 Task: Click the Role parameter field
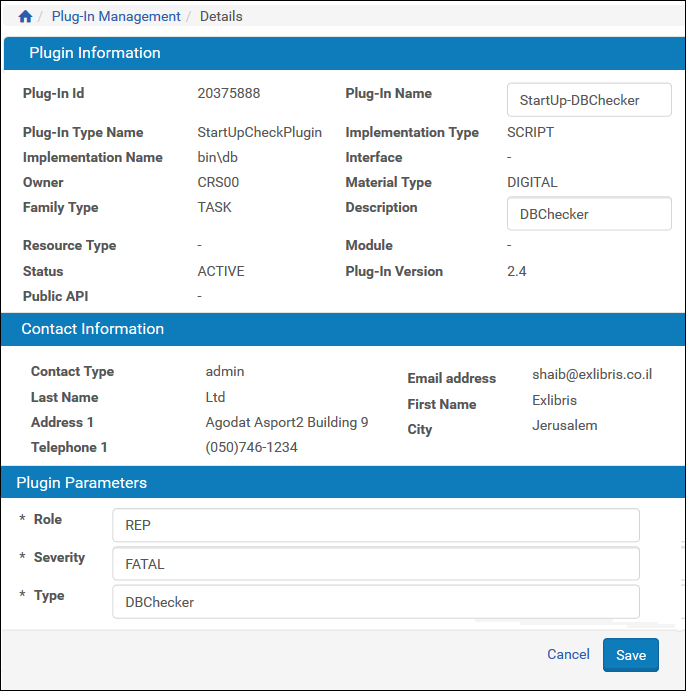pyautogui.click(x=375, y=525)
